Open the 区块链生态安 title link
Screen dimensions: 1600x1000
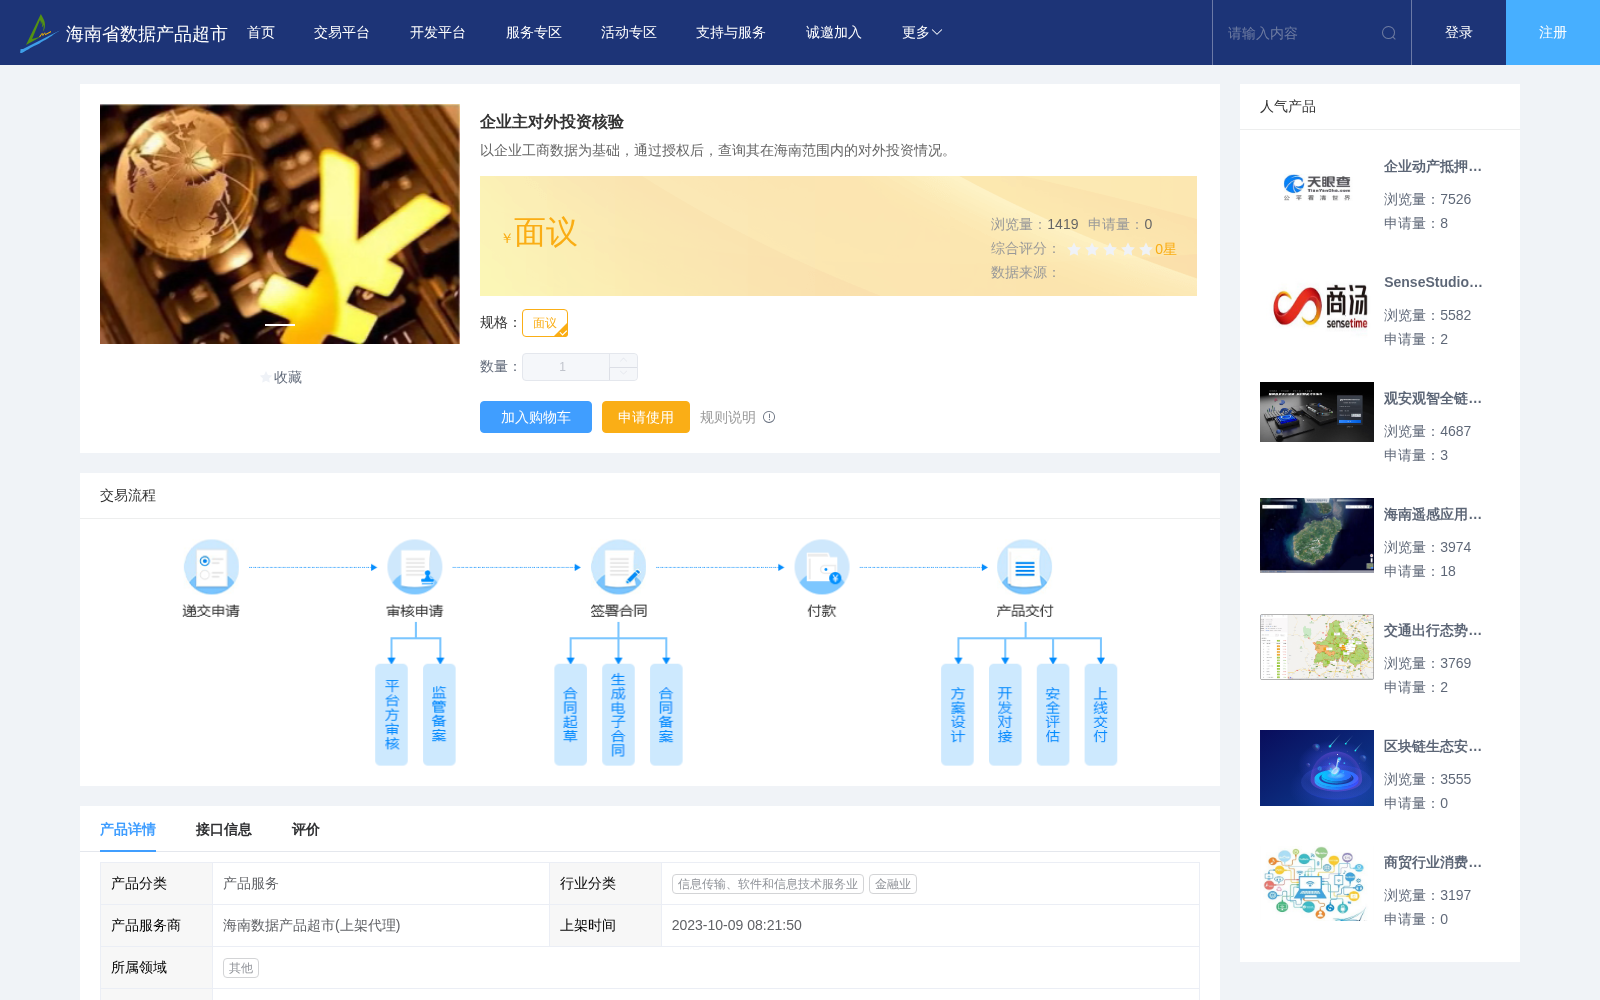1433,746
